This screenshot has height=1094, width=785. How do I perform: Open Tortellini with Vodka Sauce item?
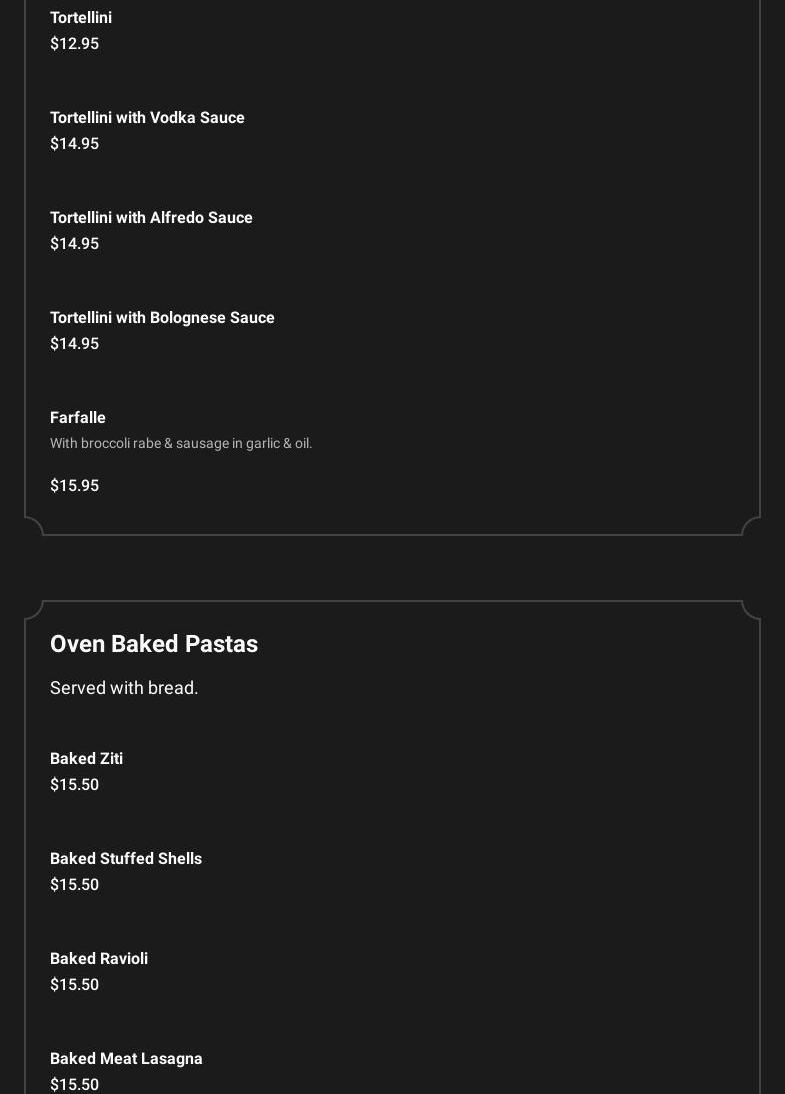pos(147,118)
